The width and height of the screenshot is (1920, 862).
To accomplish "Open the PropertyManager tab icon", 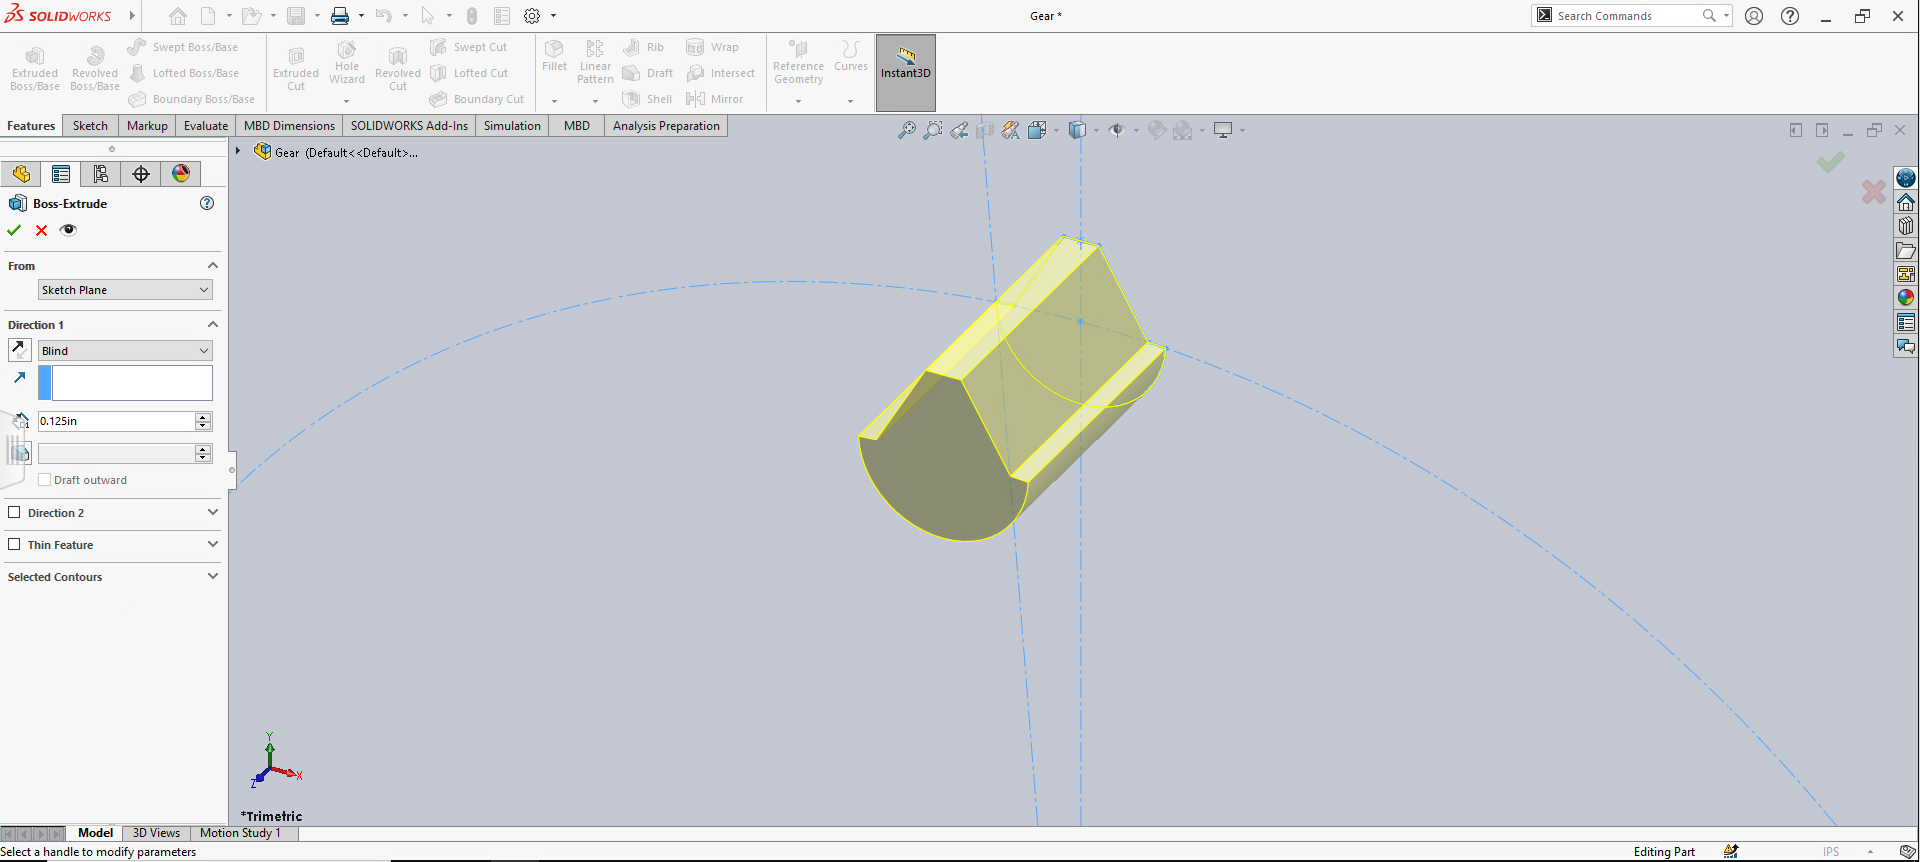I will (61, 174).
